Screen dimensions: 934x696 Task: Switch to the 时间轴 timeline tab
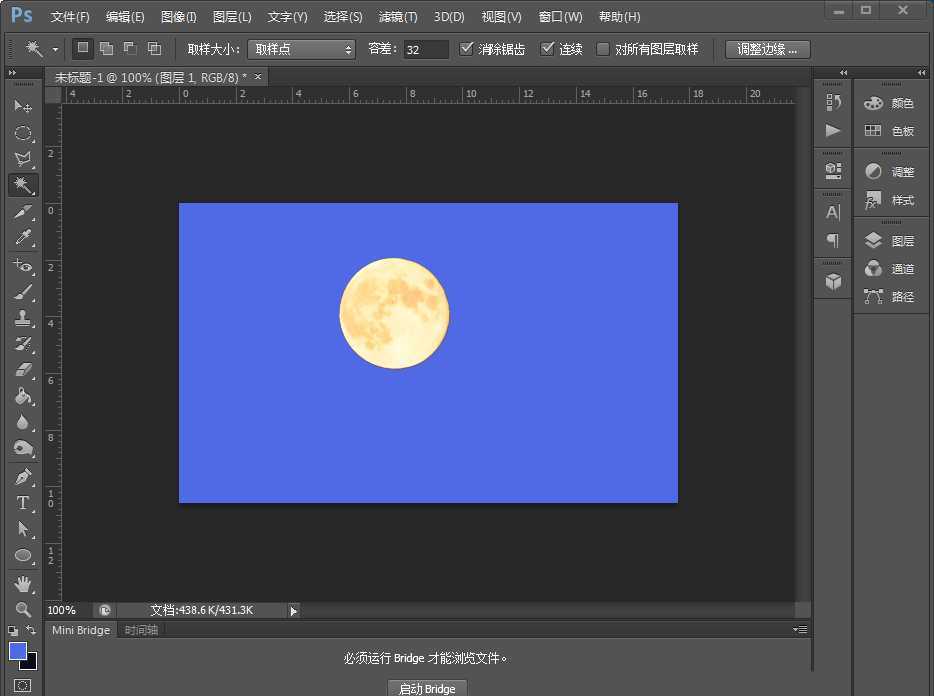pyautogui.click(x=141, y=630)
